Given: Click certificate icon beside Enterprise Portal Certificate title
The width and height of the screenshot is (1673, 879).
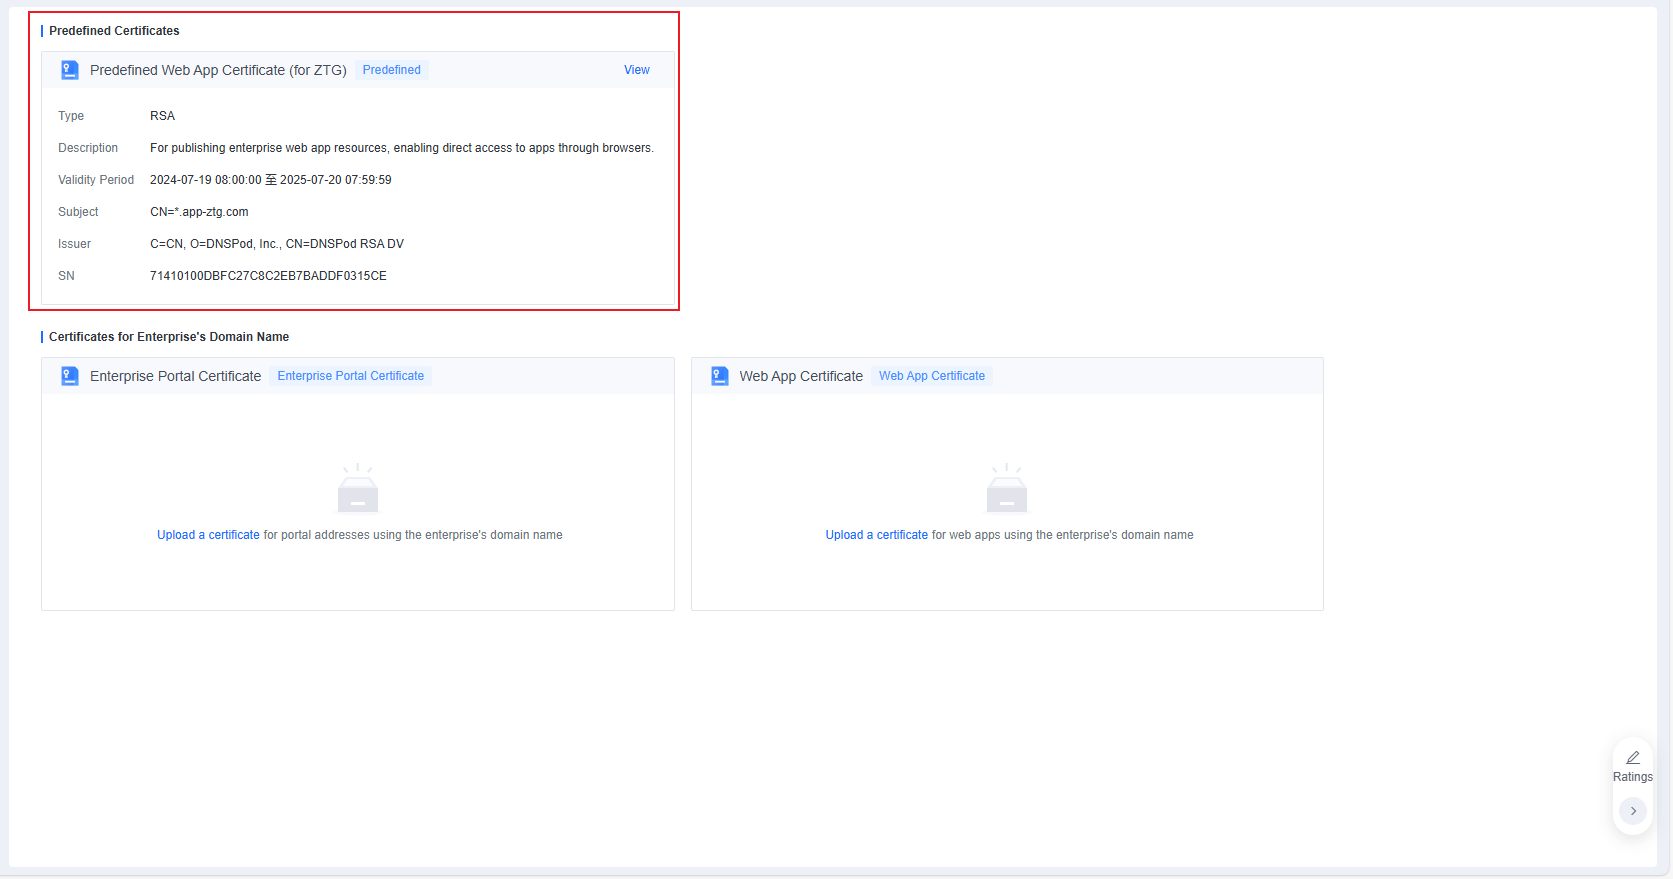Looking at the screenshot, I should tap(70, 376).
